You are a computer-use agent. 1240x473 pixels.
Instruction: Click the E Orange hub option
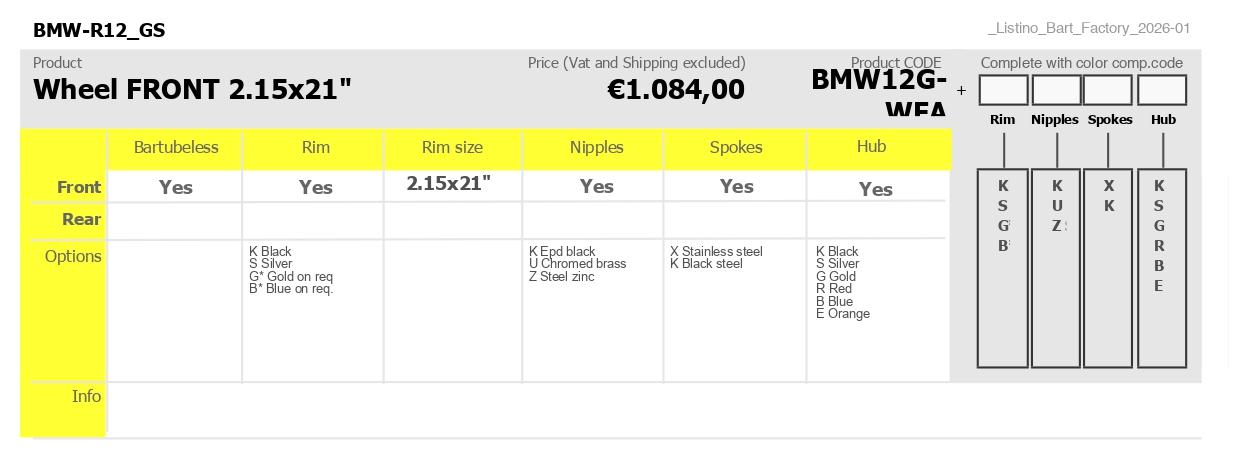point(843,314)
